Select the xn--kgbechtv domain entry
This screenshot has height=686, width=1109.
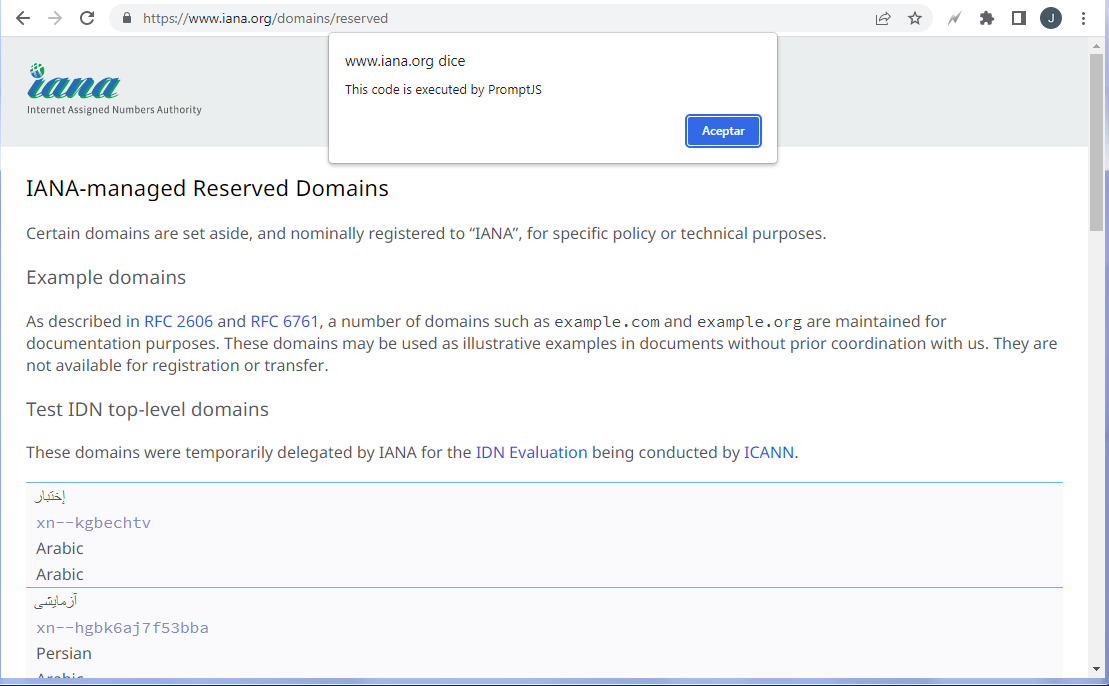point(93,523)
